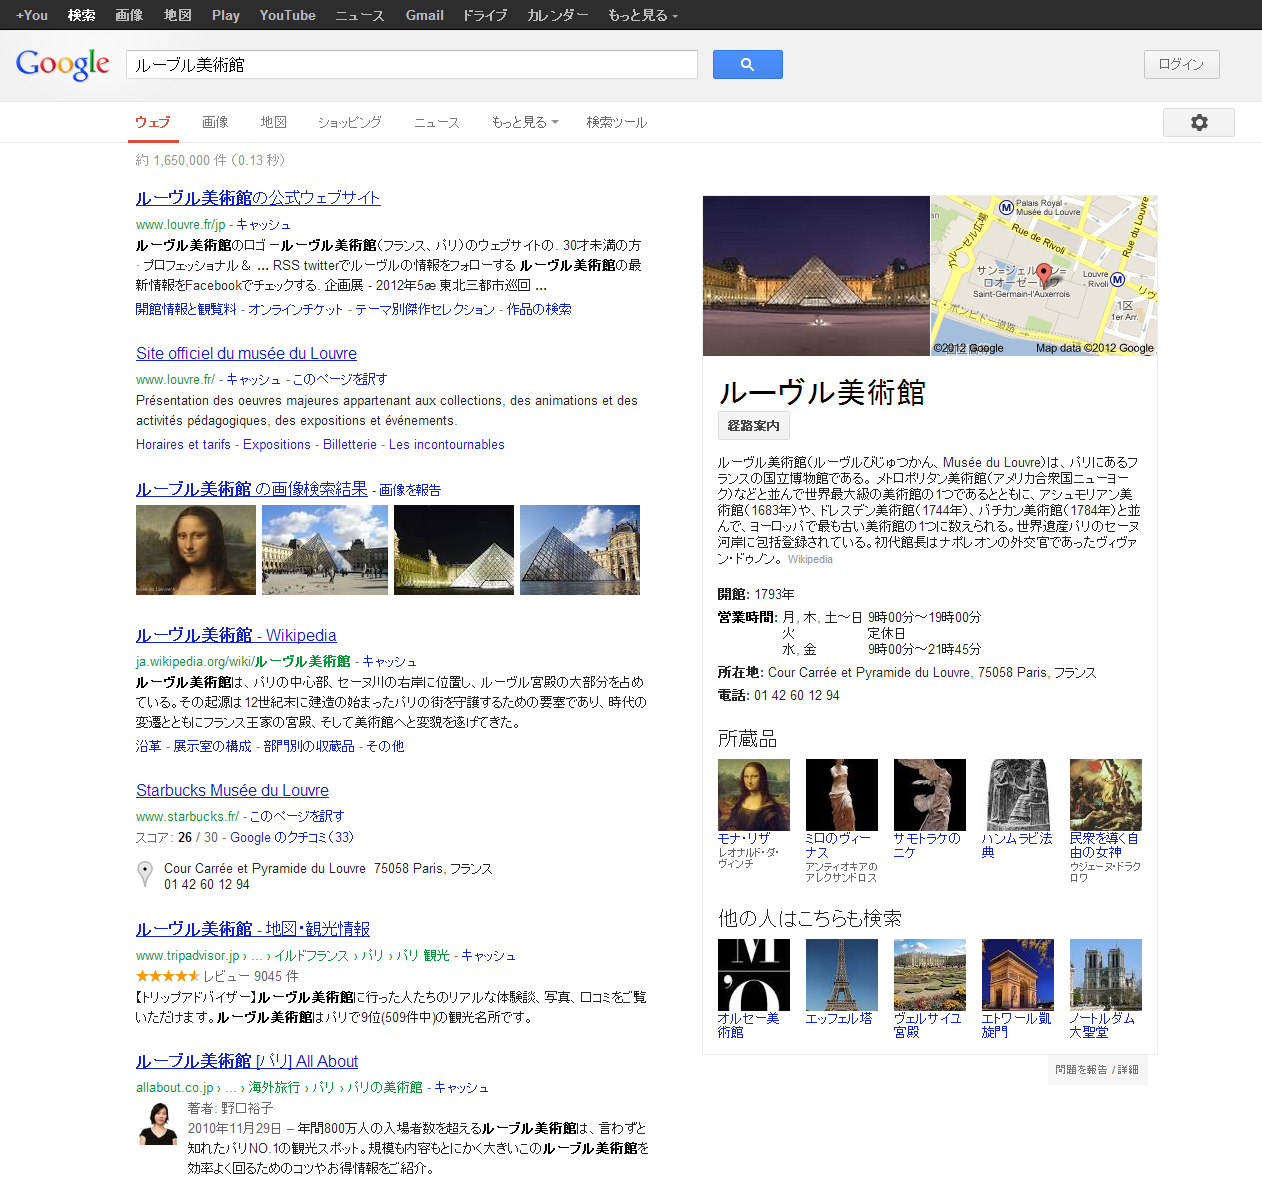Screen dimensions: 1262x1200
Task: Click the エッフェル塔 related search thumbnail
Action: coord(841,974)
